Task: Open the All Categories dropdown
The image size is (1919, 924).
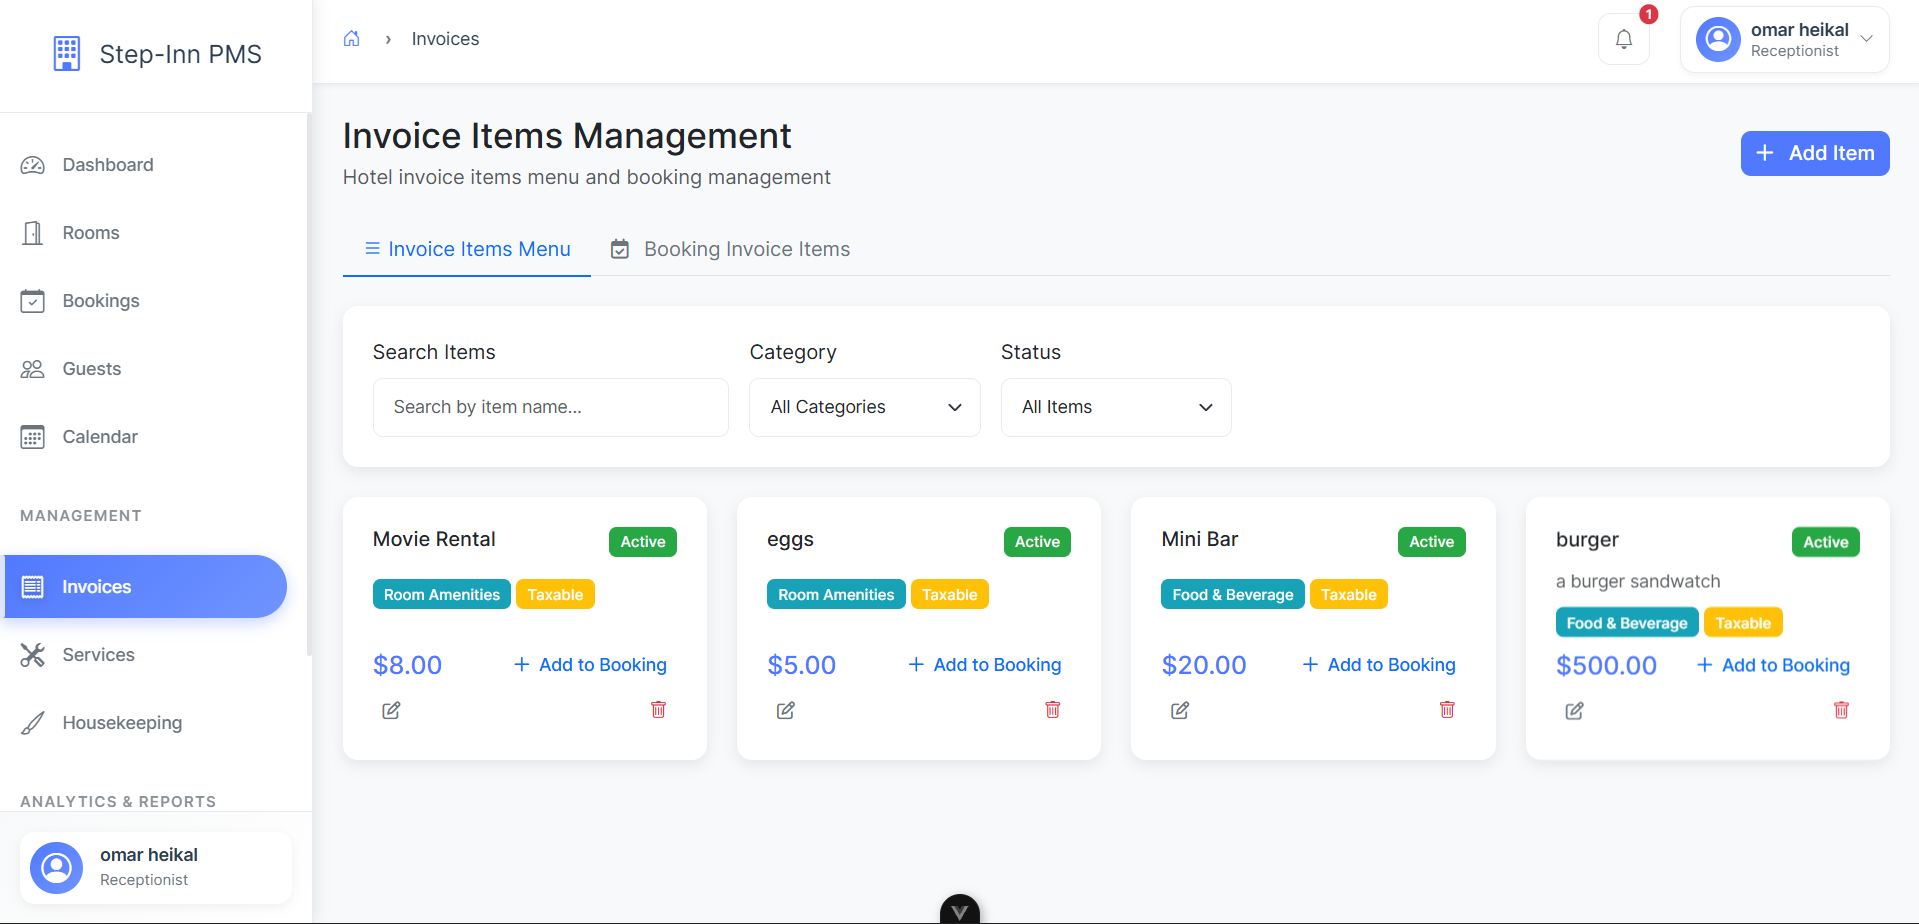Action: tap(863, 407)
